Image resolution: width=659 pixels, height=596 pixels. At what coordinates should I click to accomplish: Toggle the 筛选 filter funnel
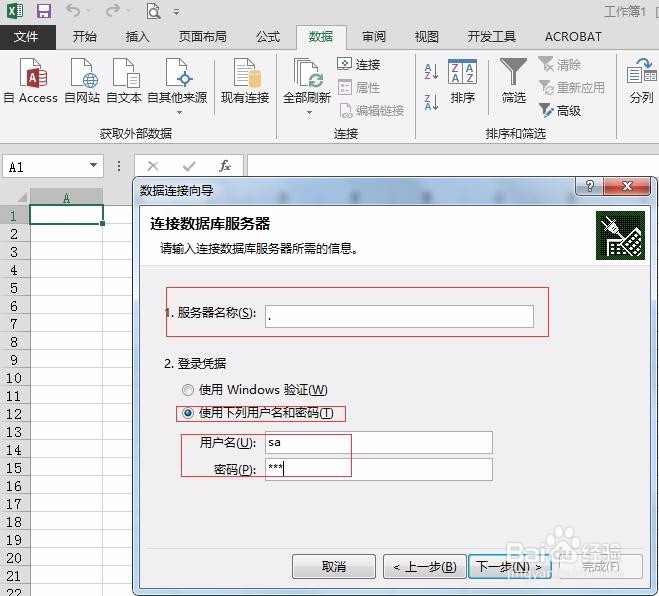click(514, 81)
